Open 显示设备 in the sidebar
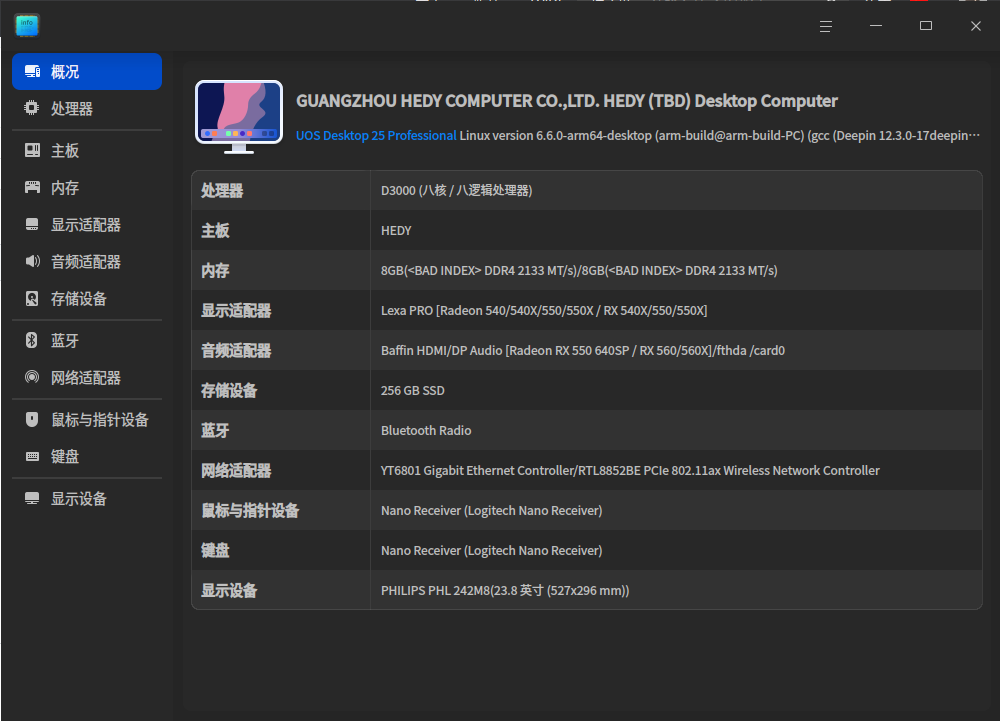 pos(87,499)
